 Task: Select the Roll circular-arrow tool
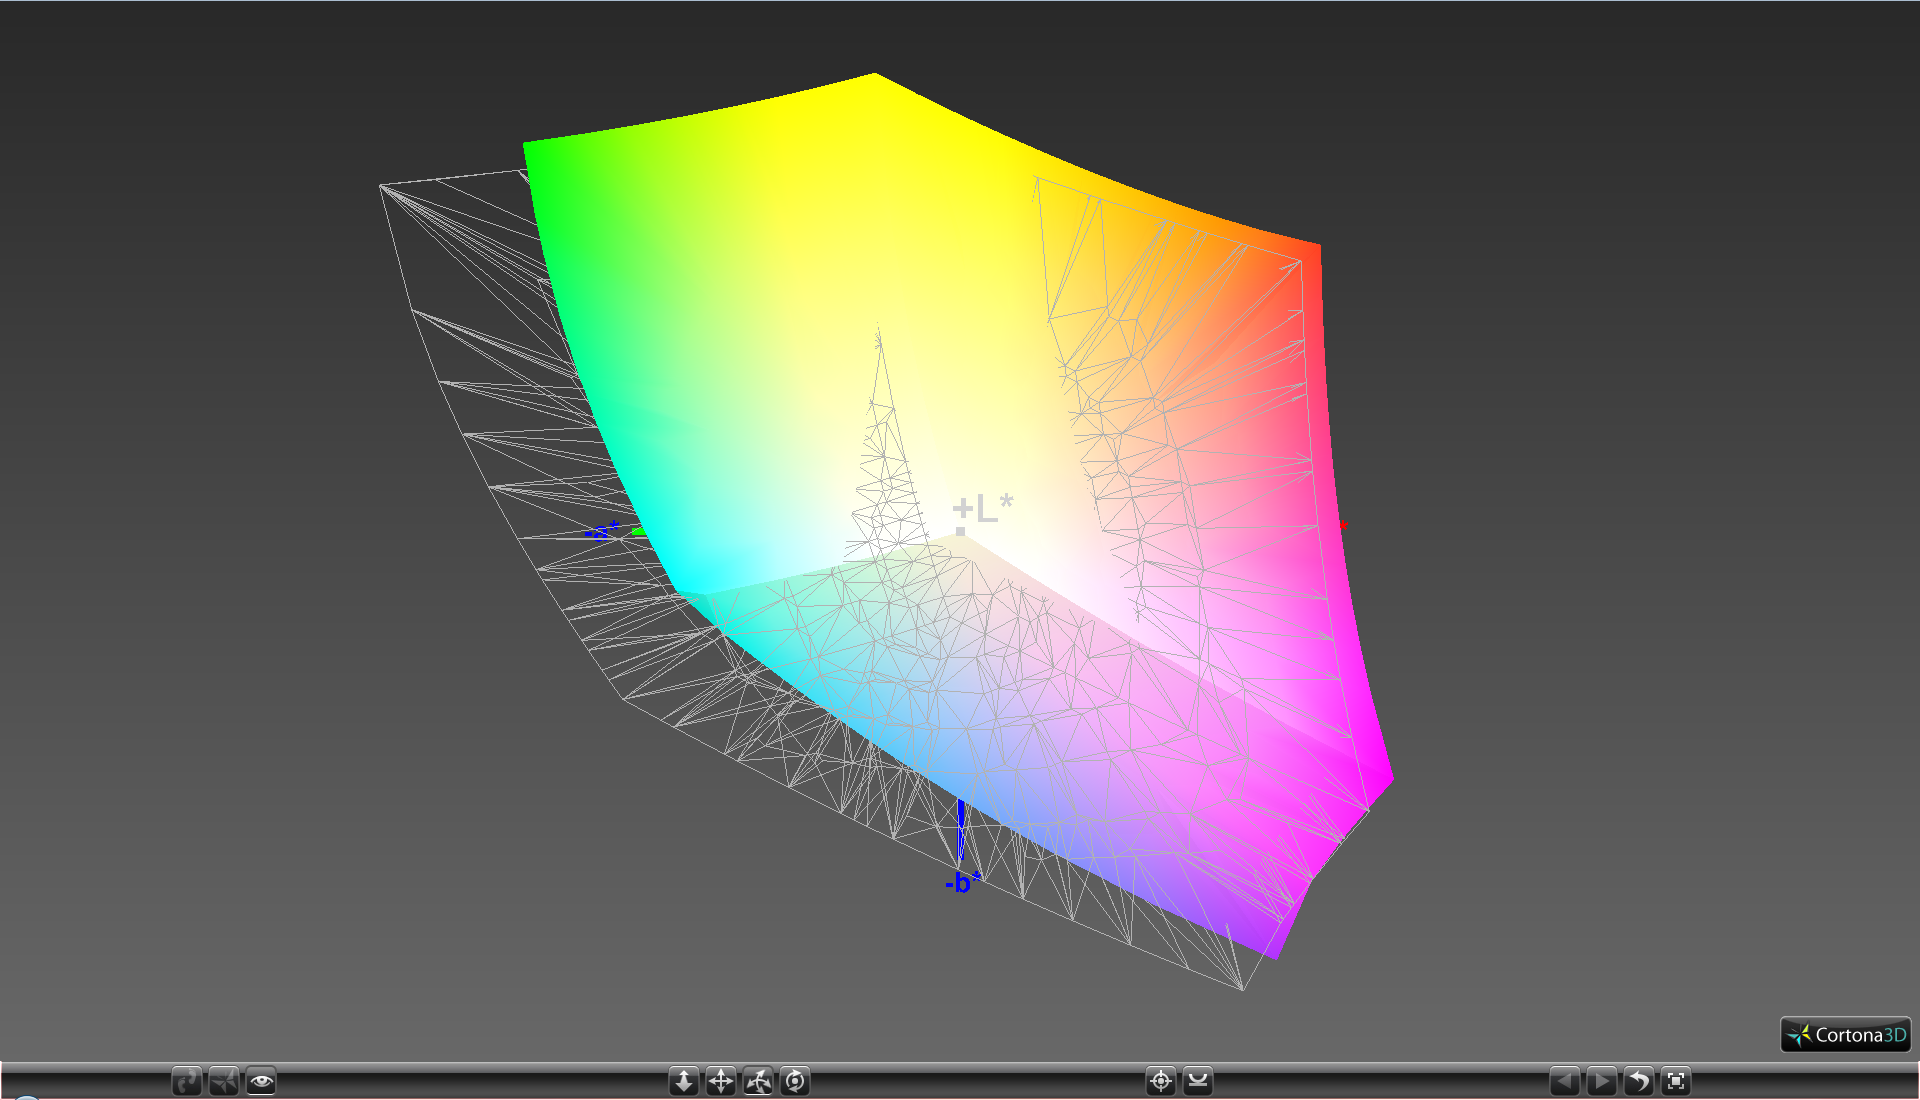click(795, 1081)
